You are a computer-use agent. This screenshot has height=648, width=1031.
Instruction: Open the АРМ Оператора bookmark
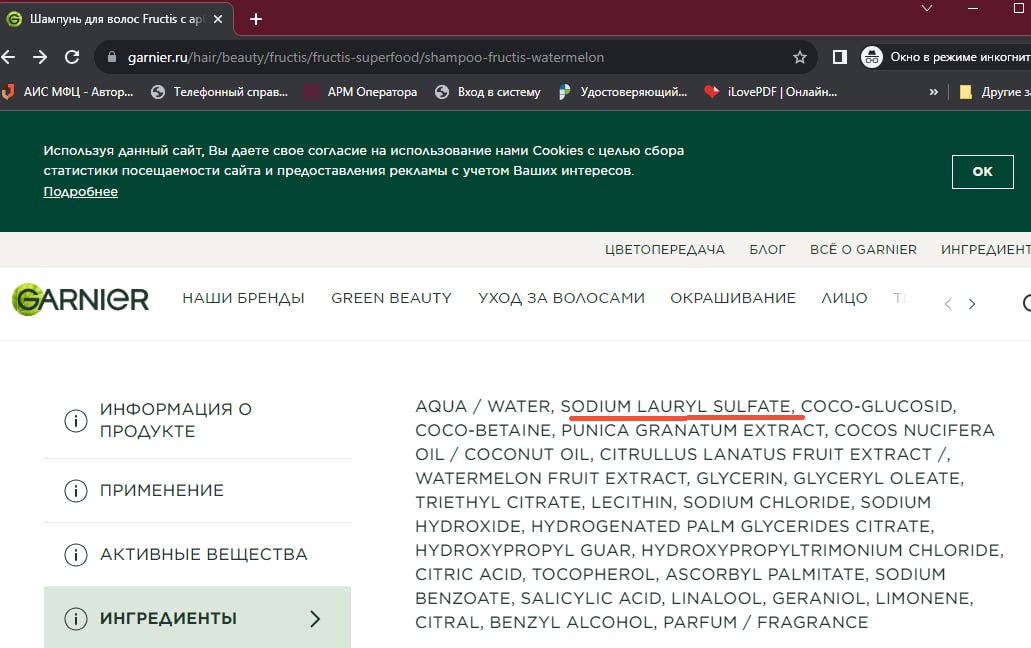[362, 92]
